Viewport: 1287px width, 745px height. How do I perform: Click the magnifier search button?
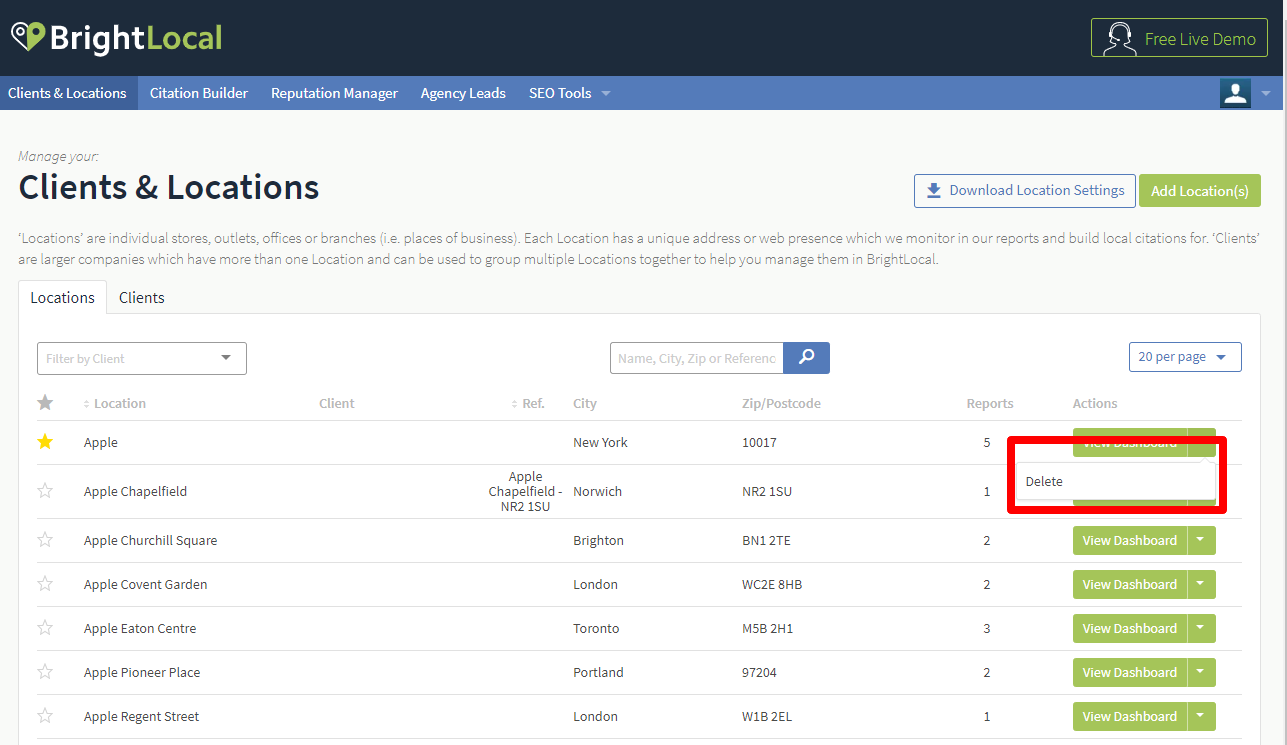[x=806, y=358]
